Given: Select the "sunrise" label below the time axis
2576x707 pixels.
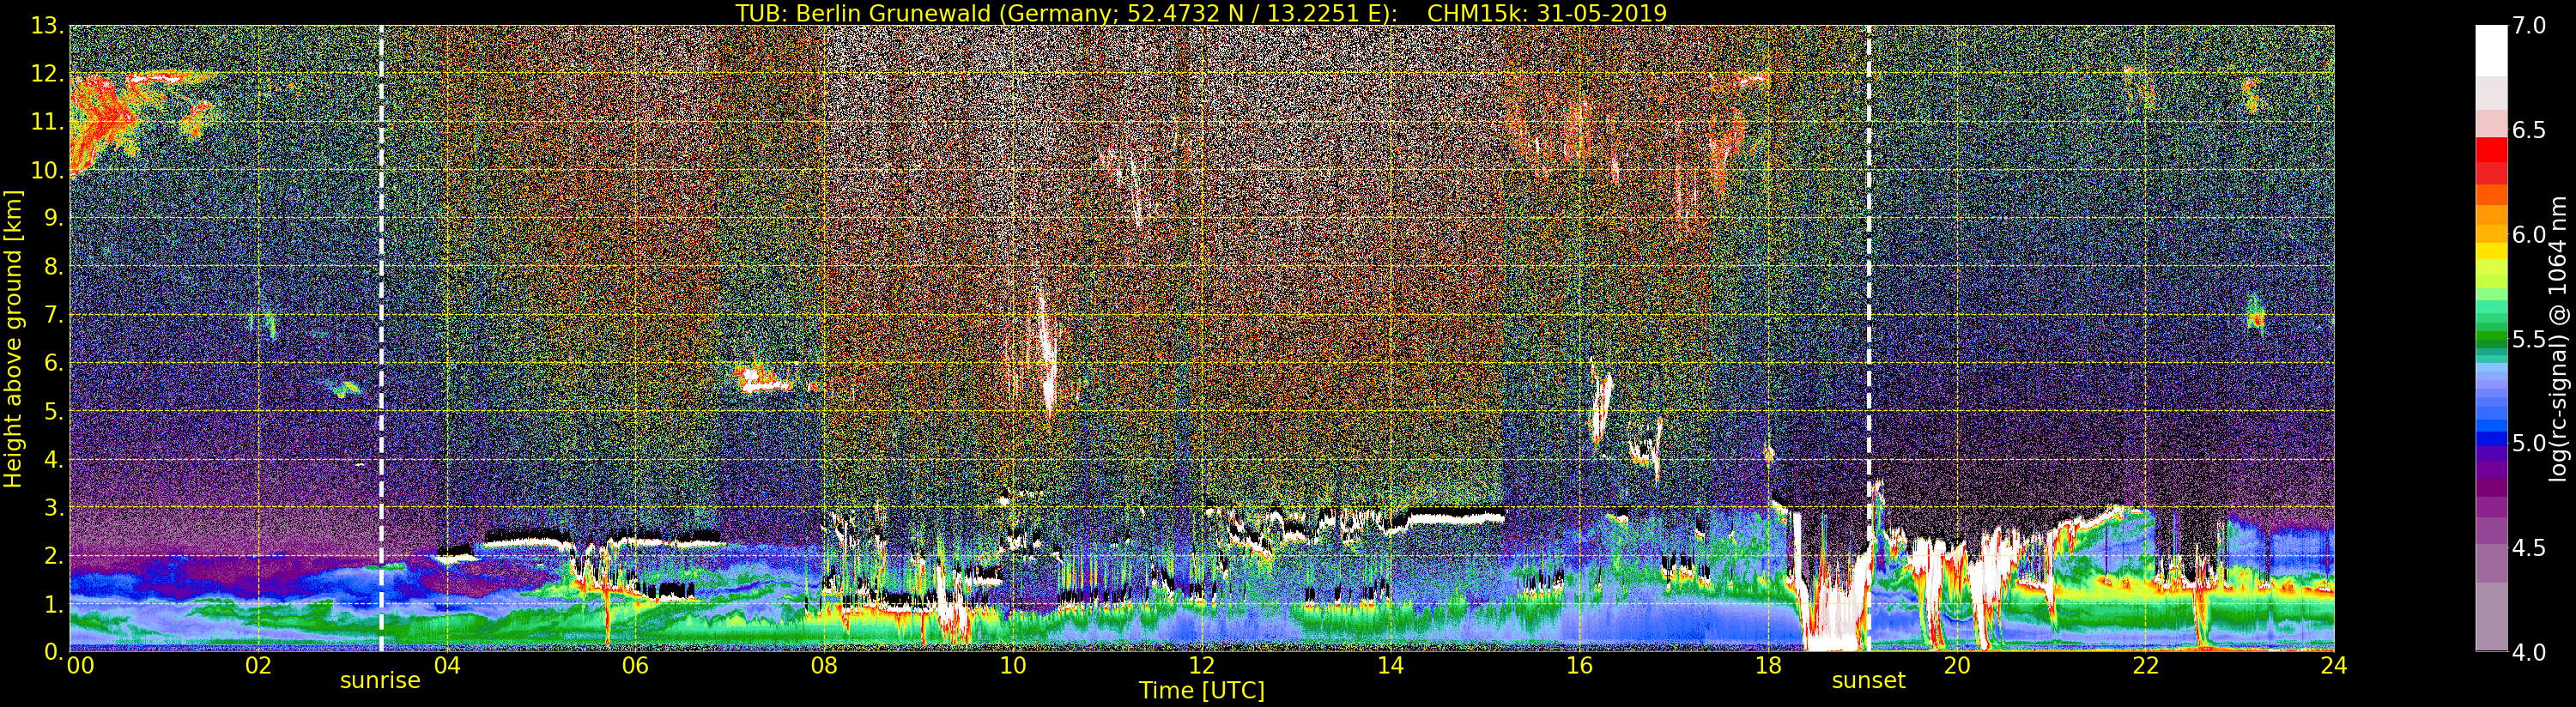Looking at the screenshot, I should [x=380, y=681].
